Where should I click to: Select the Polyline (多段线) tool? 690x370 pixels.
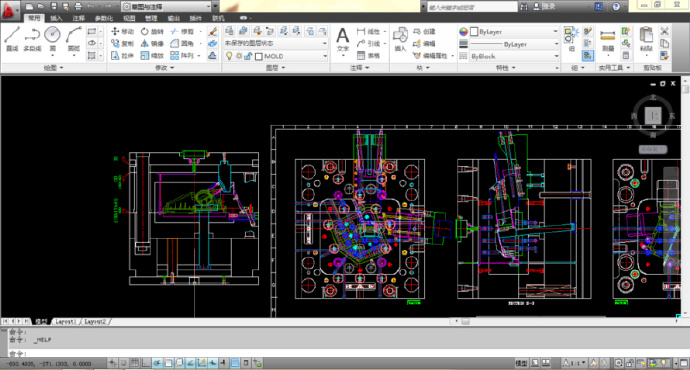(x=32, y=38)
